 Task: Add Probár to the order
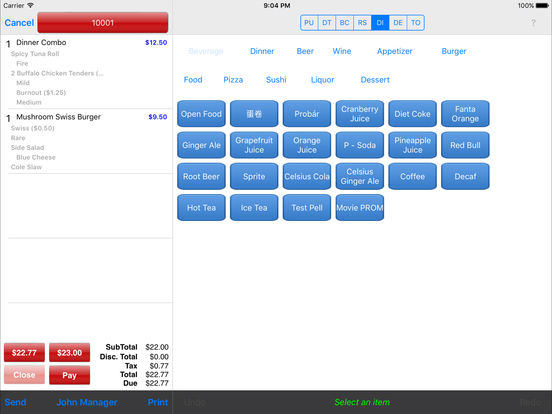tap(307, 114)
